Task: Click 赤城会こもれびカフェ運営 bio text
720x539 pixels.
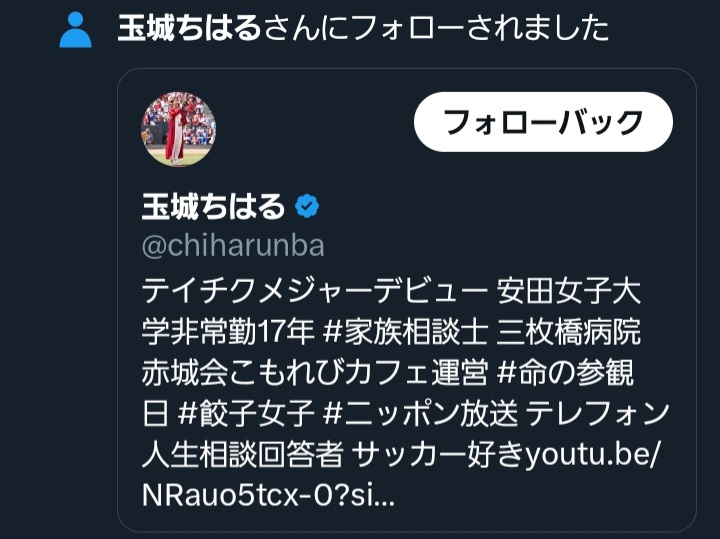Action: click(315, 372)
